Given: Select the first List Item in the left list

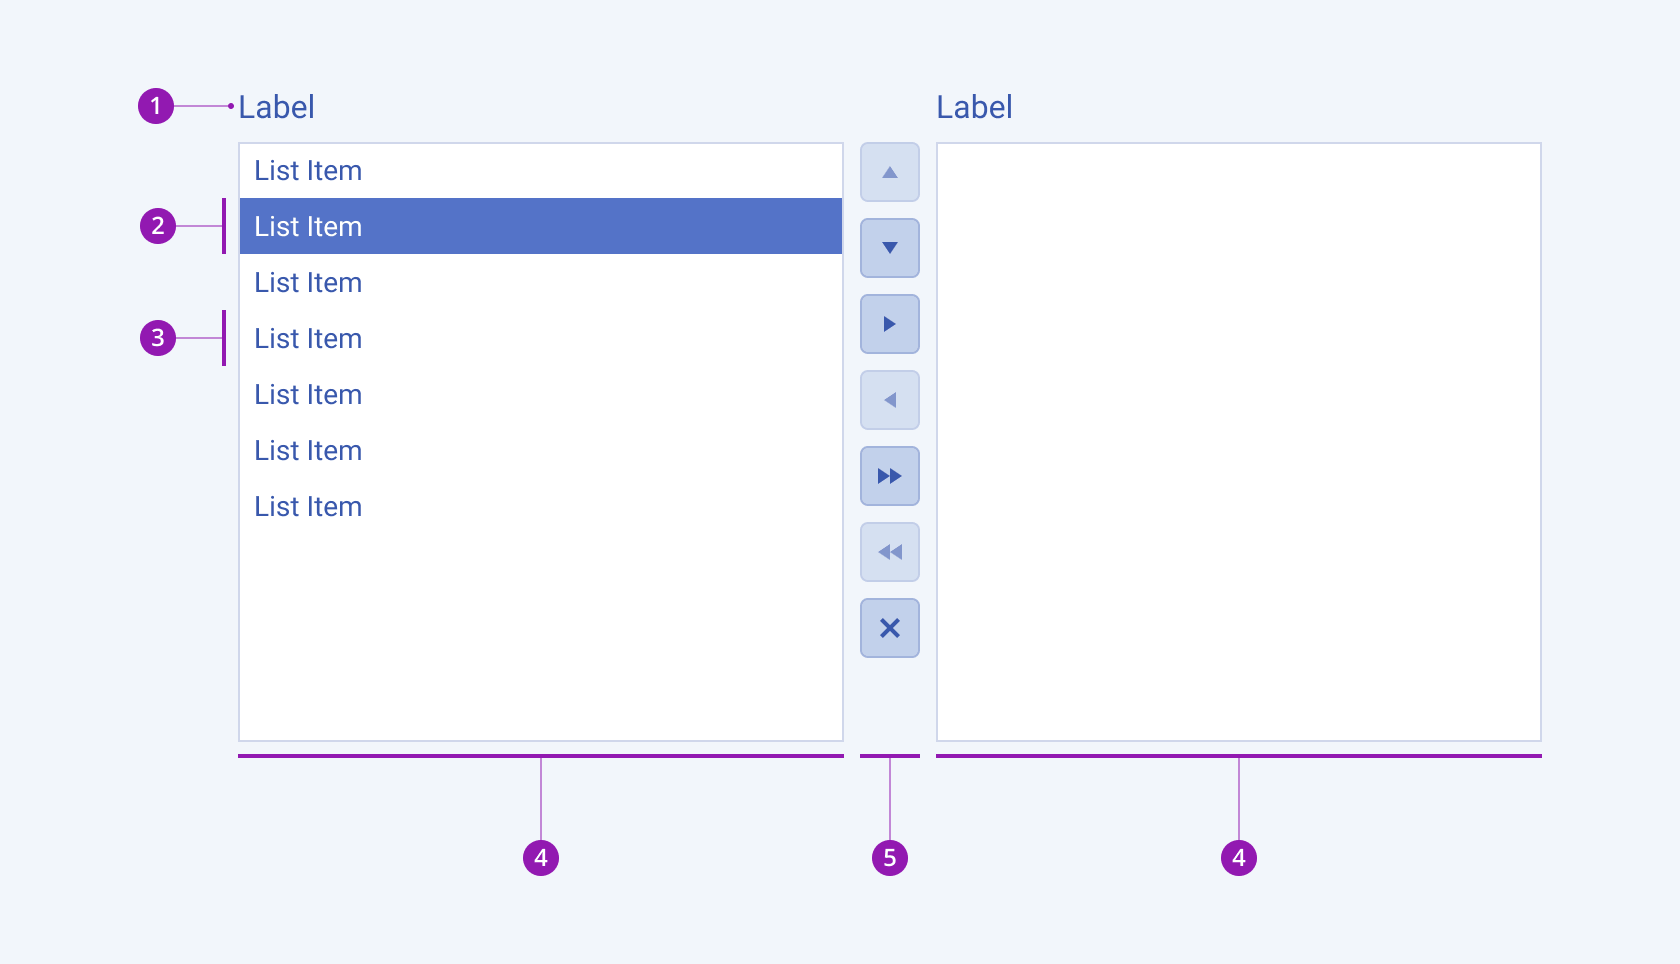Looking at the screenshot, I should click(308, 171).
